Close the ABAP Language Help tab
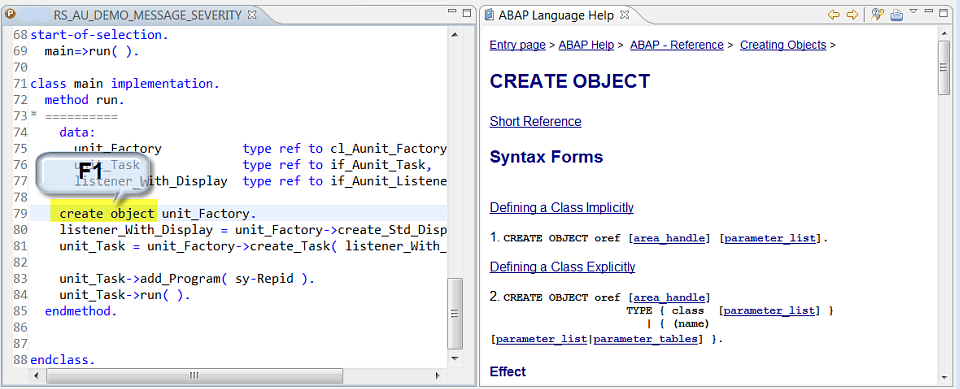 (x=624, y=15)
